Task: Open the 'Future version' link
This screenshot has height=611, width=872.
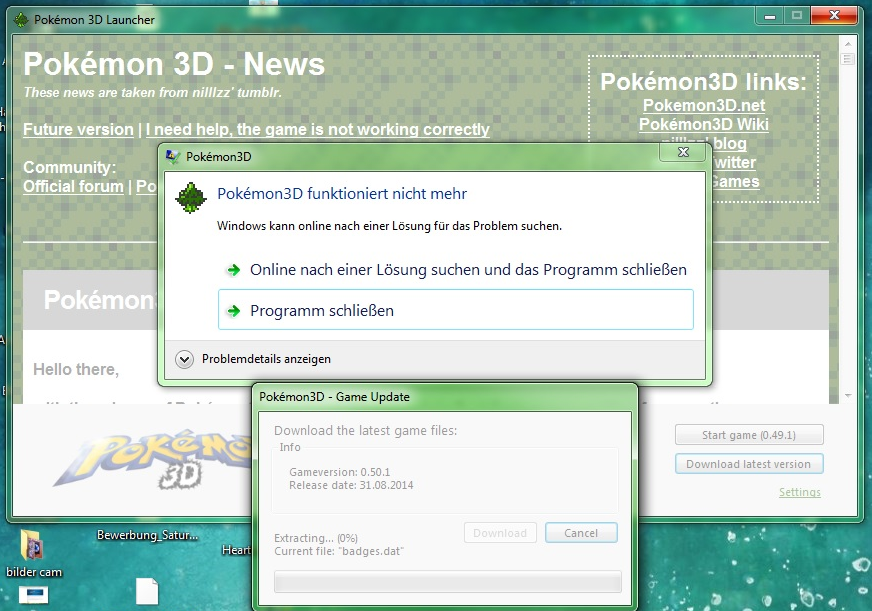Action: click(x=78, y=130)
